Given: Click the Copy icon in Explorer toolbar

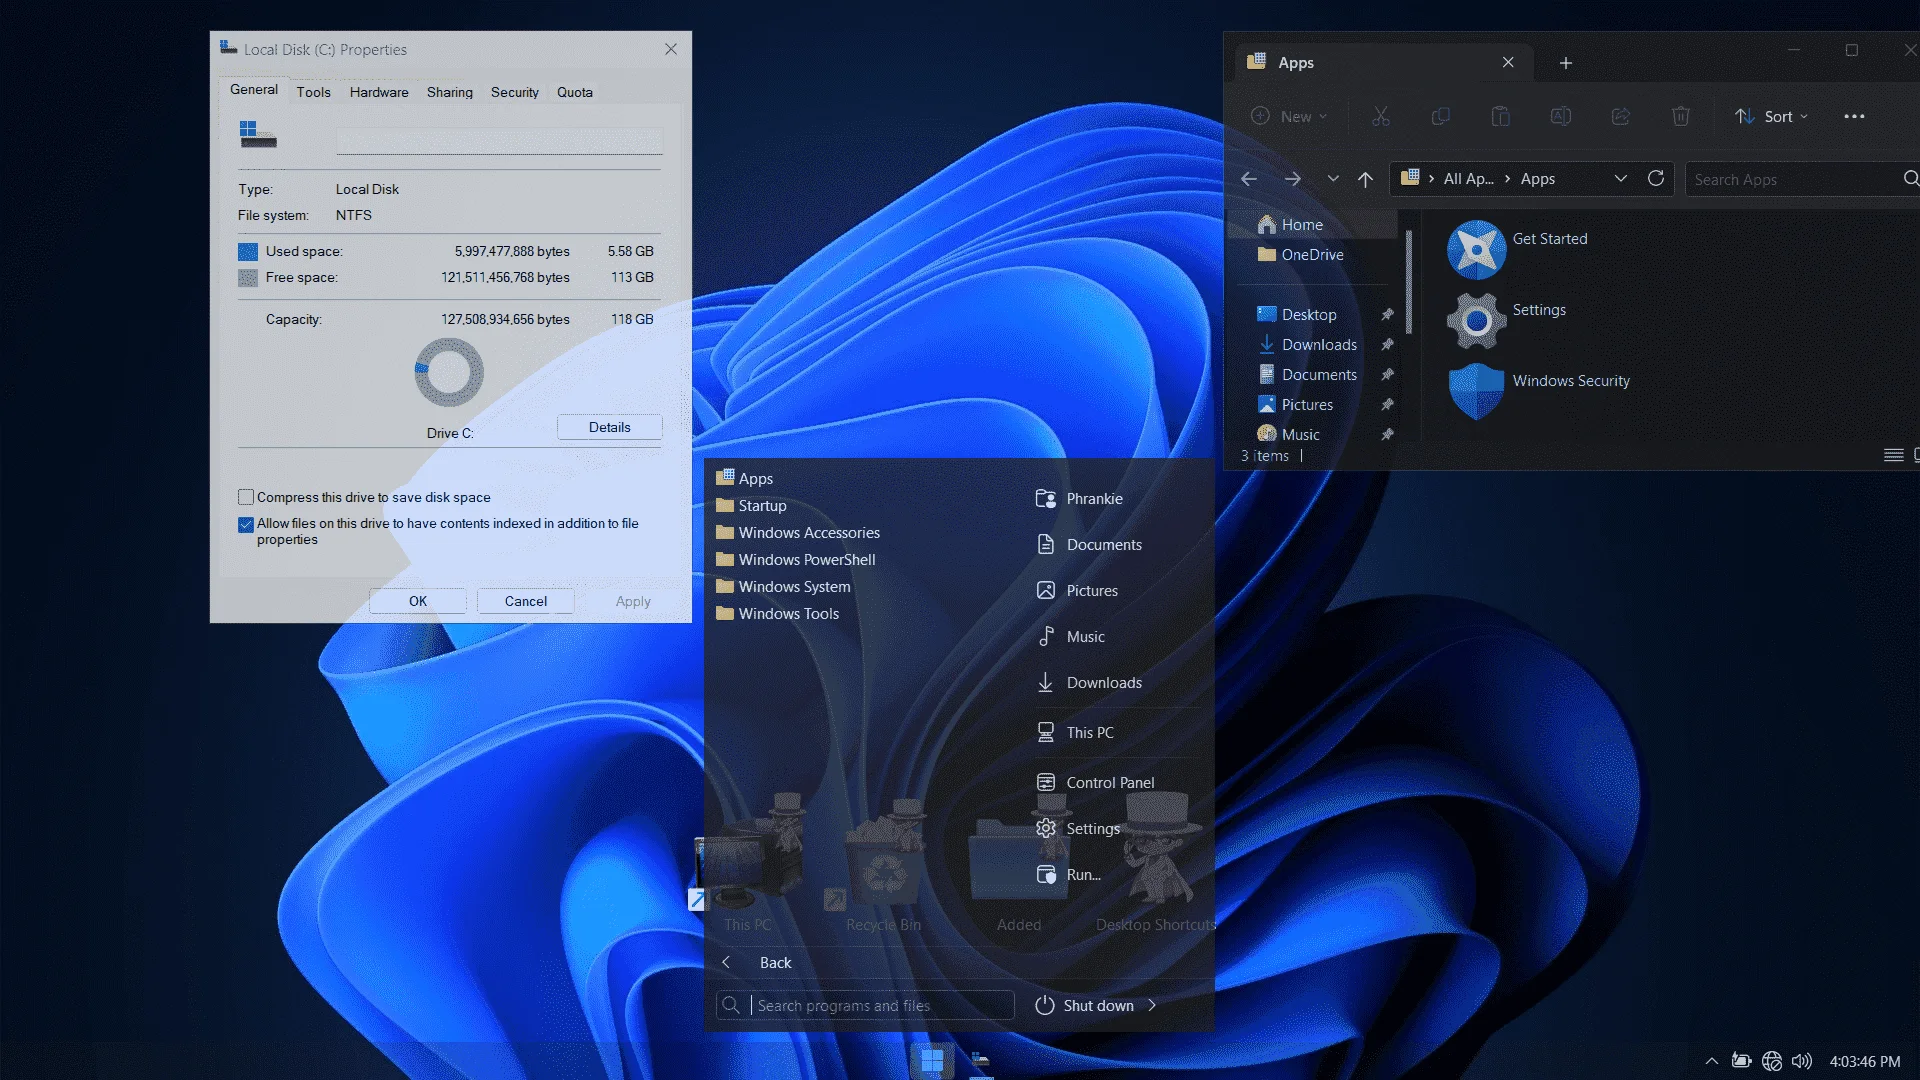Looking at the screenshot, I should (x=1441, y=116).
